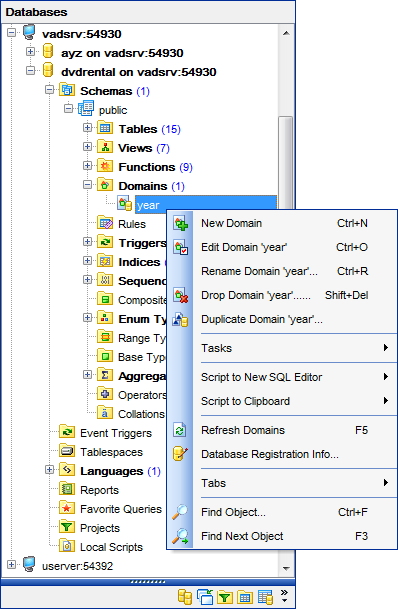Open Script to New SQL Editor submenu
398x609 pixels.
coord(282,377)
